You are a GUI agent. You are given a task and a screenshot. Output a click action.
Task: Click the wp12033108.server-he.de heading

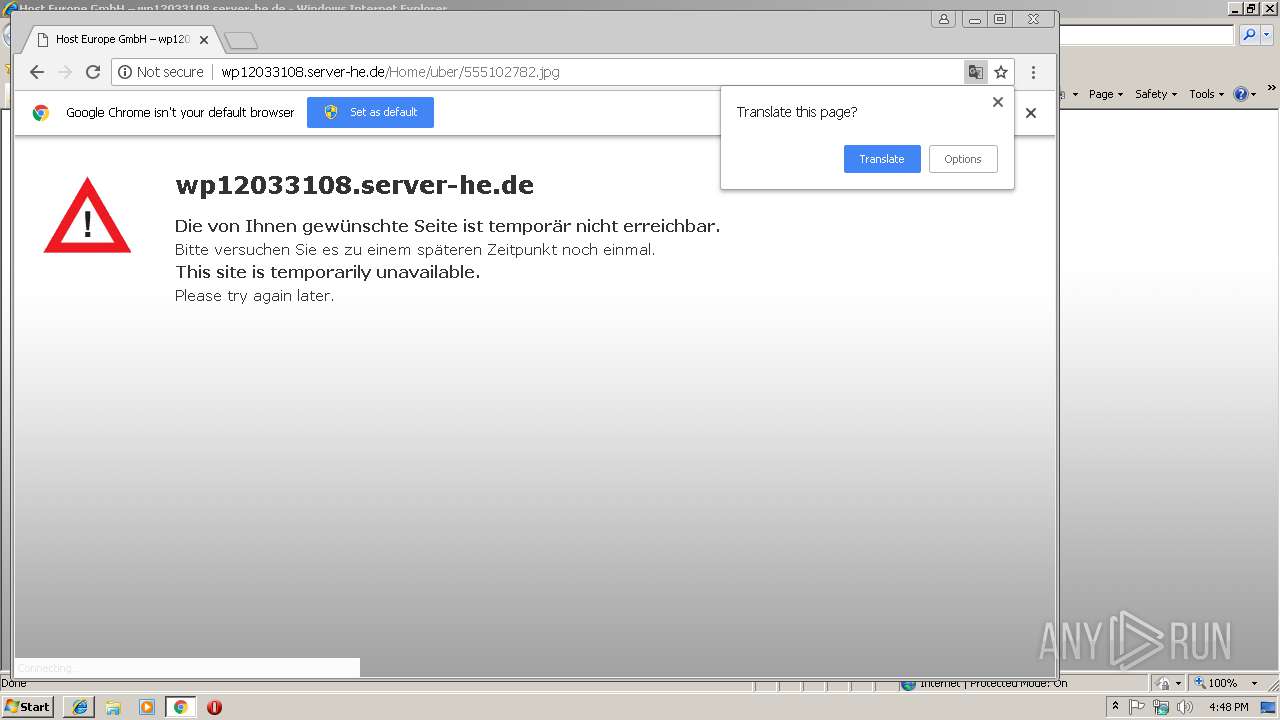(x=354, y=185)
